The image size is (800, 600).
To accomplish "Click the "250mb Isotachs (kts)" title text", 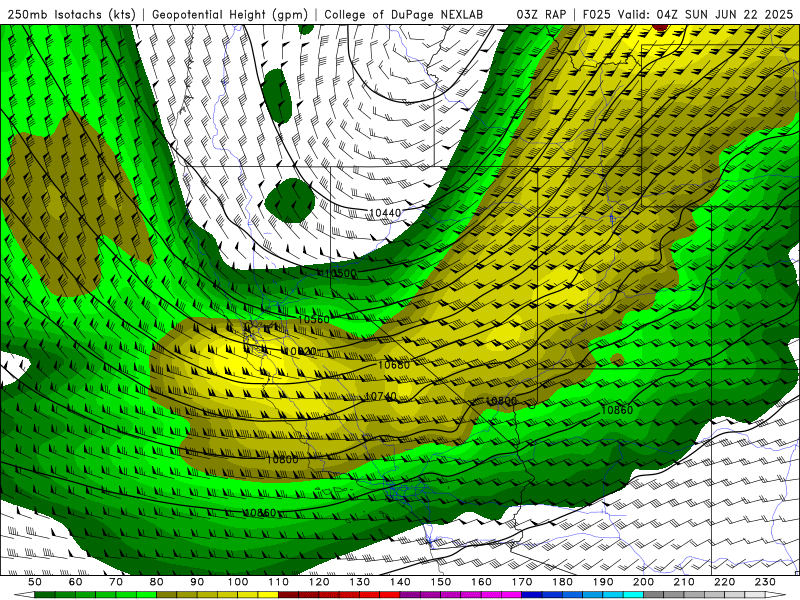I will point(72,14).
